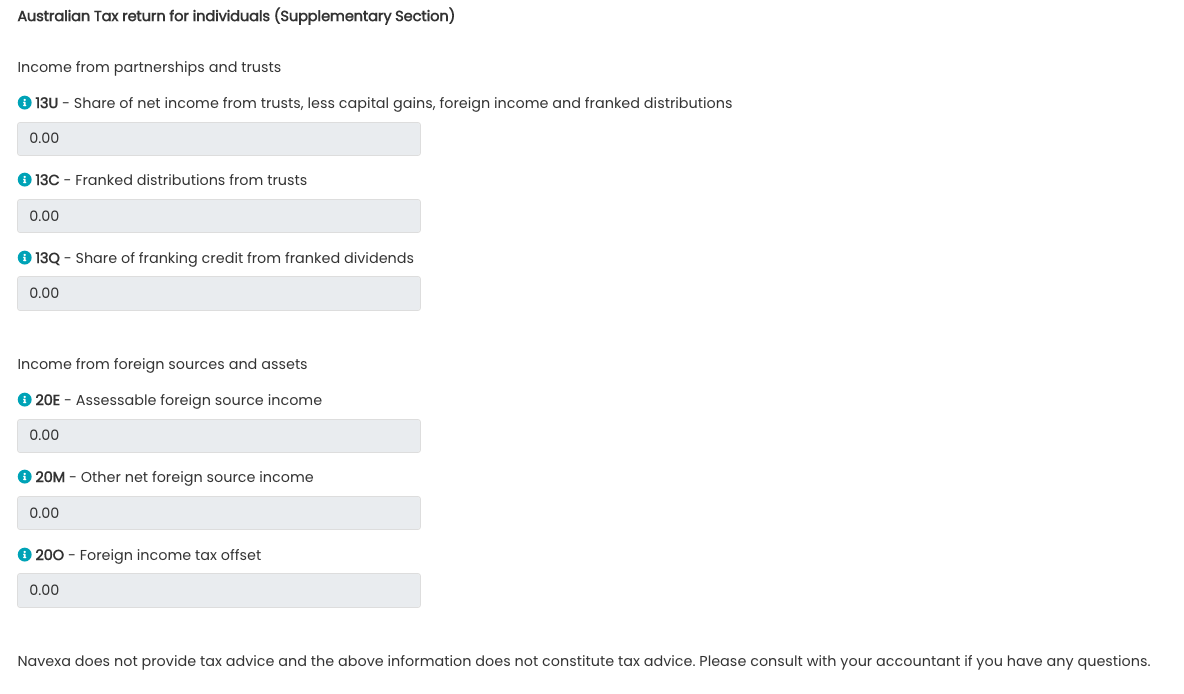Select the 13Q franking credit value field

(219, 293)
